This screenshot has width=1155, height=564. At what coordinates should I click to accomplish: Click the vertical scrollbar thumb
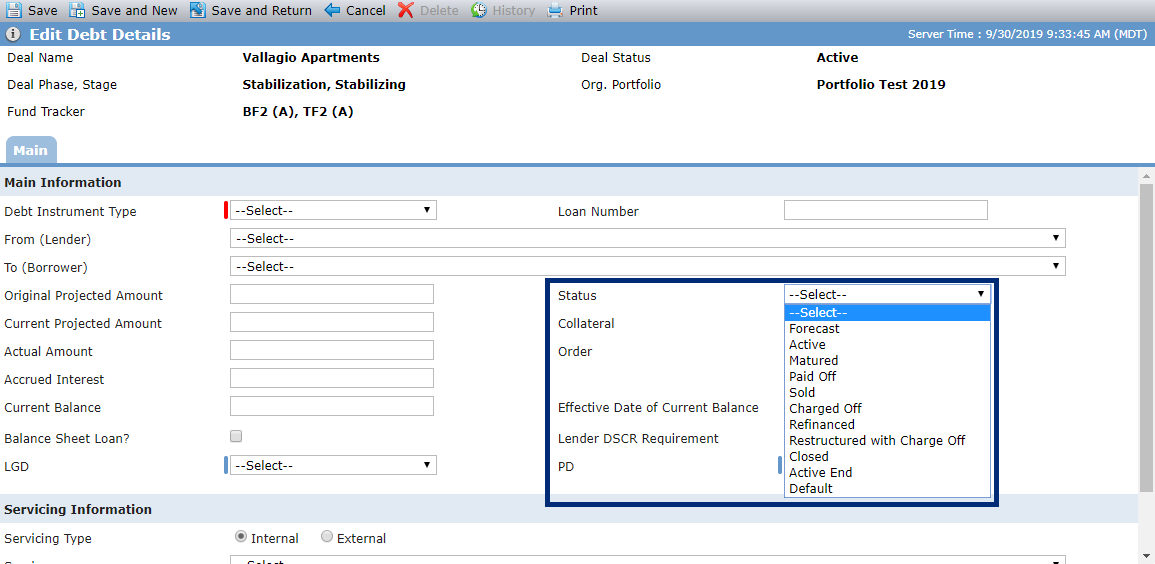click(1146, 337)
